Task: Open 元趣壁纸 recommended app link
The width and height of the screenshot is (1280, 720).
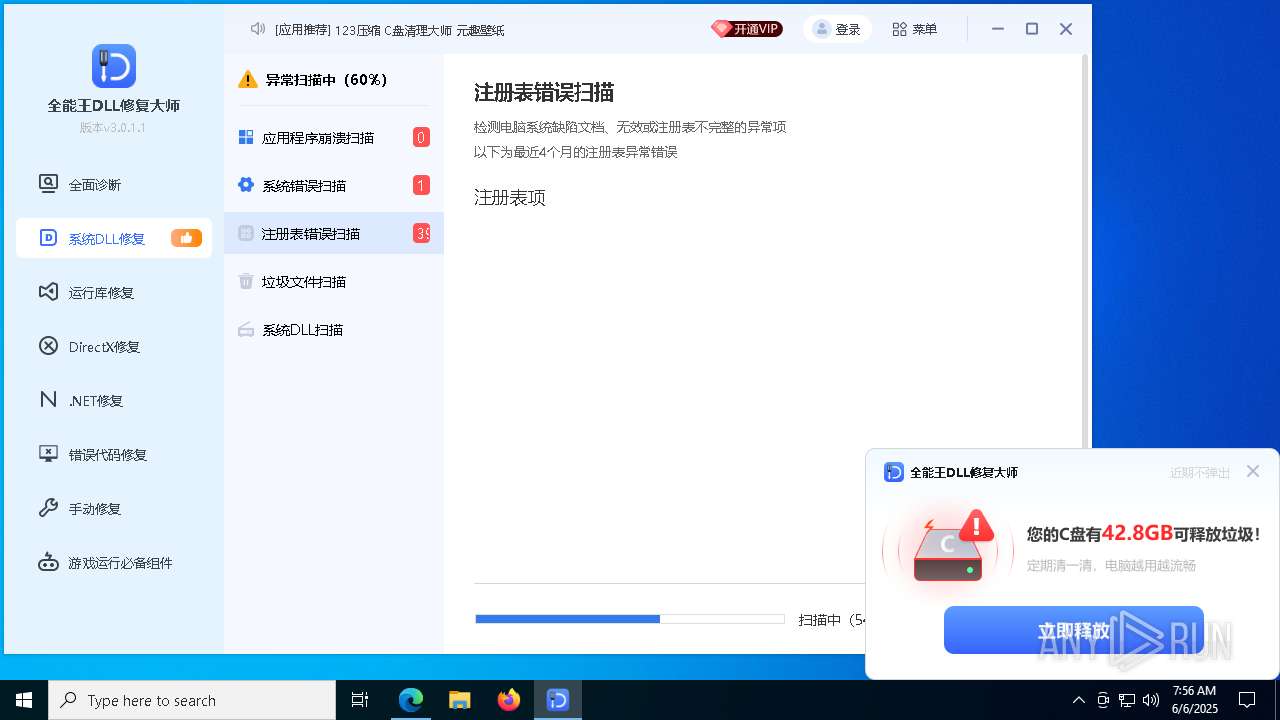Action: tap(480, 30)
